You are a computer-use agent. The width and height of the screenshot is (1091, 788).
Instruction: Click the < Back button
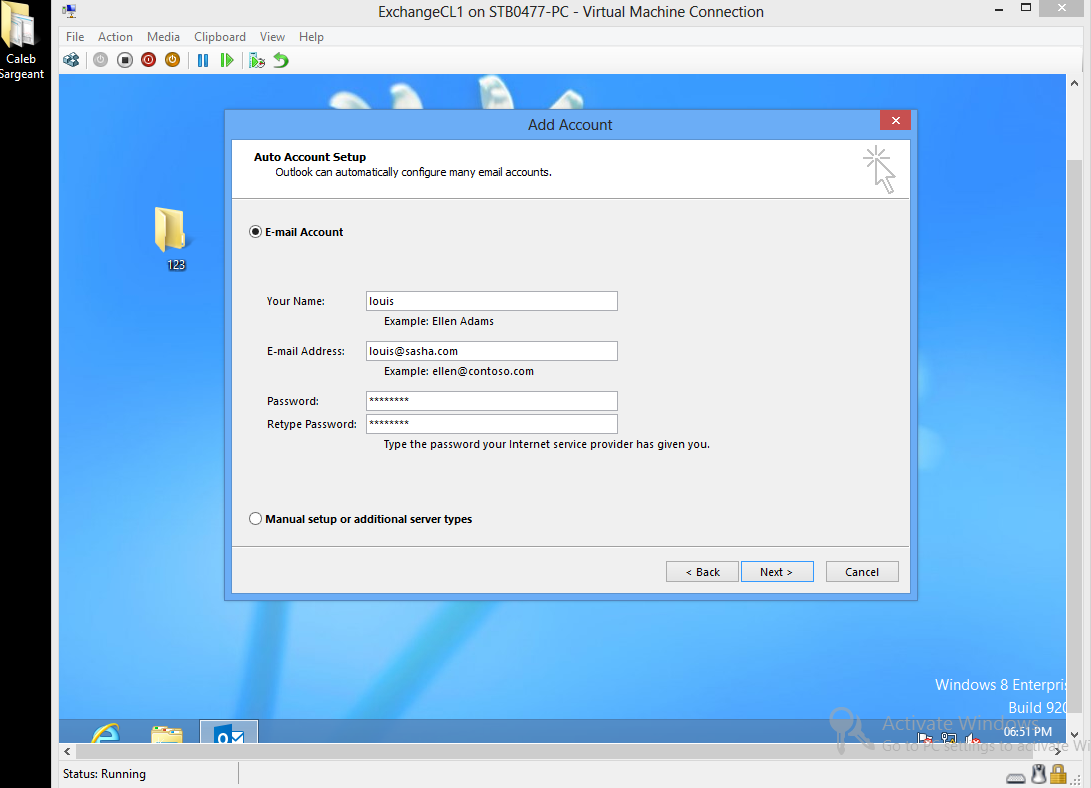[702, 572]
